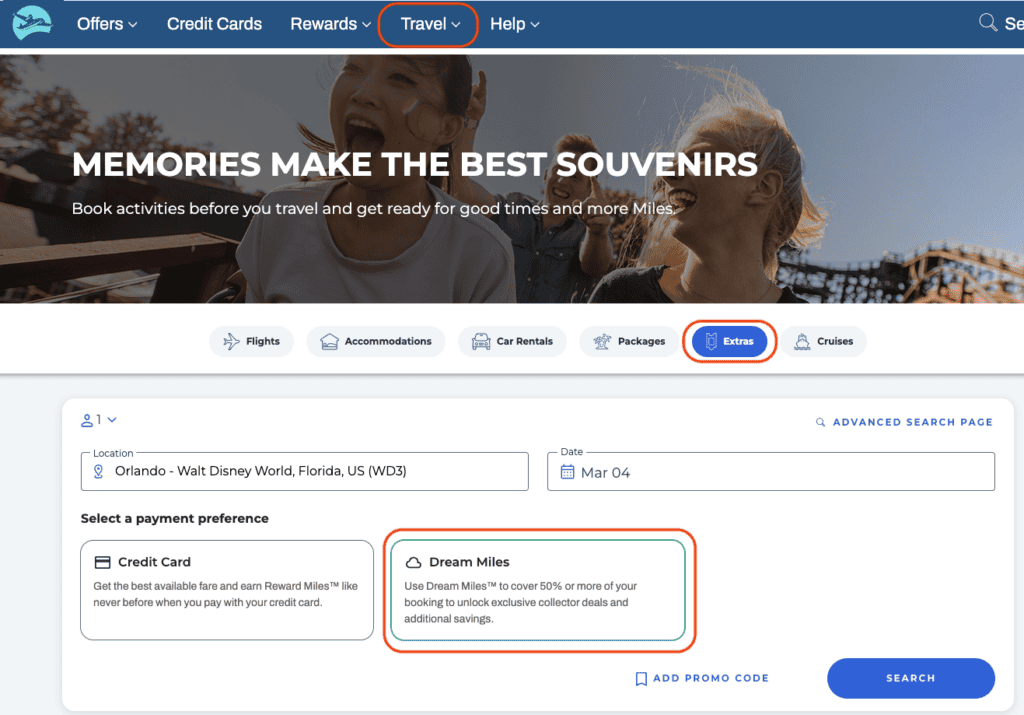The image size is (1024, 715).
Task: Click the airplane icon on Flights
Action: [x=231, y=342]
